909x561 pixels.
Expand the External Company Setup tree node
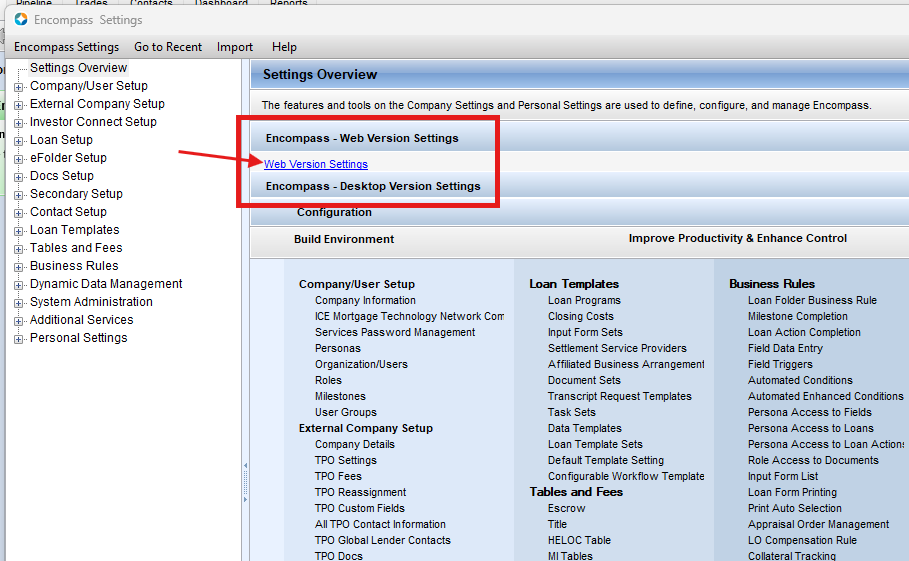(19, 105)
